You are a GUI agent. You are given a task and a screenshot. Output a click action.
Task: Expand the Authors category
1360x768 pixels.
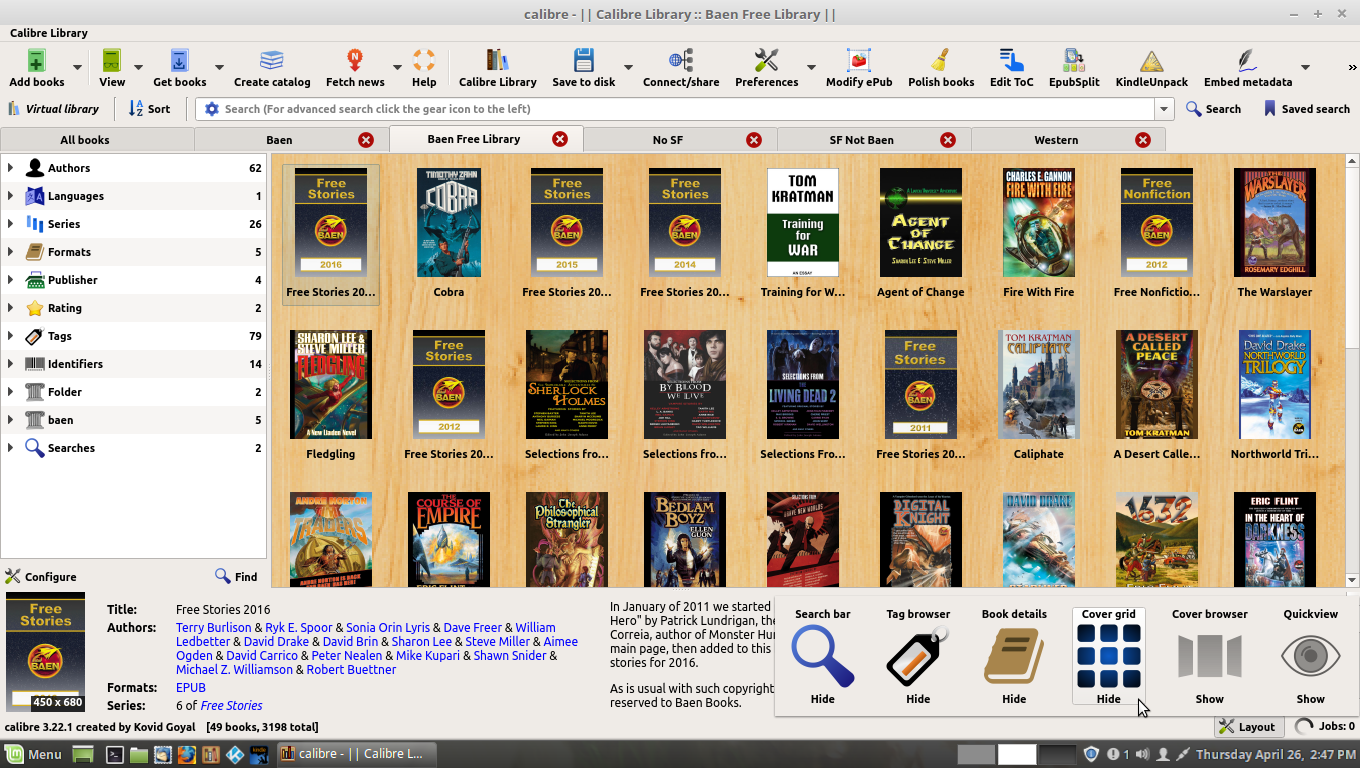(x=10, y=168)
